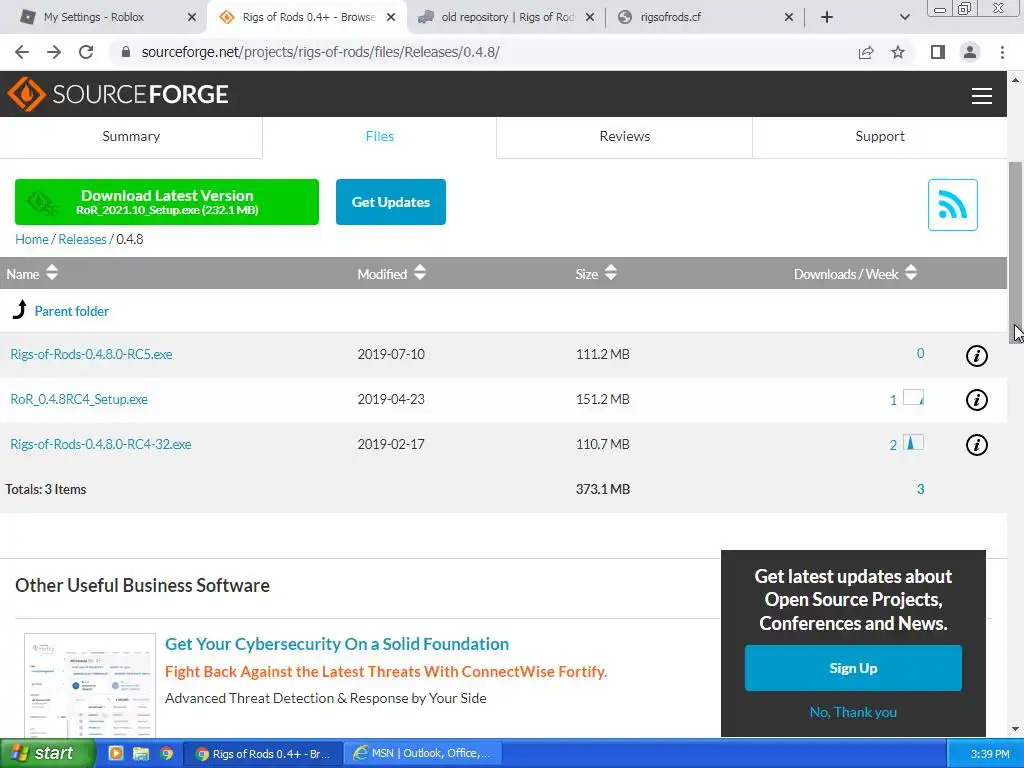Go to the Parent folder link
Viewport: 1024px width, 768px height.
pos(72,312)
